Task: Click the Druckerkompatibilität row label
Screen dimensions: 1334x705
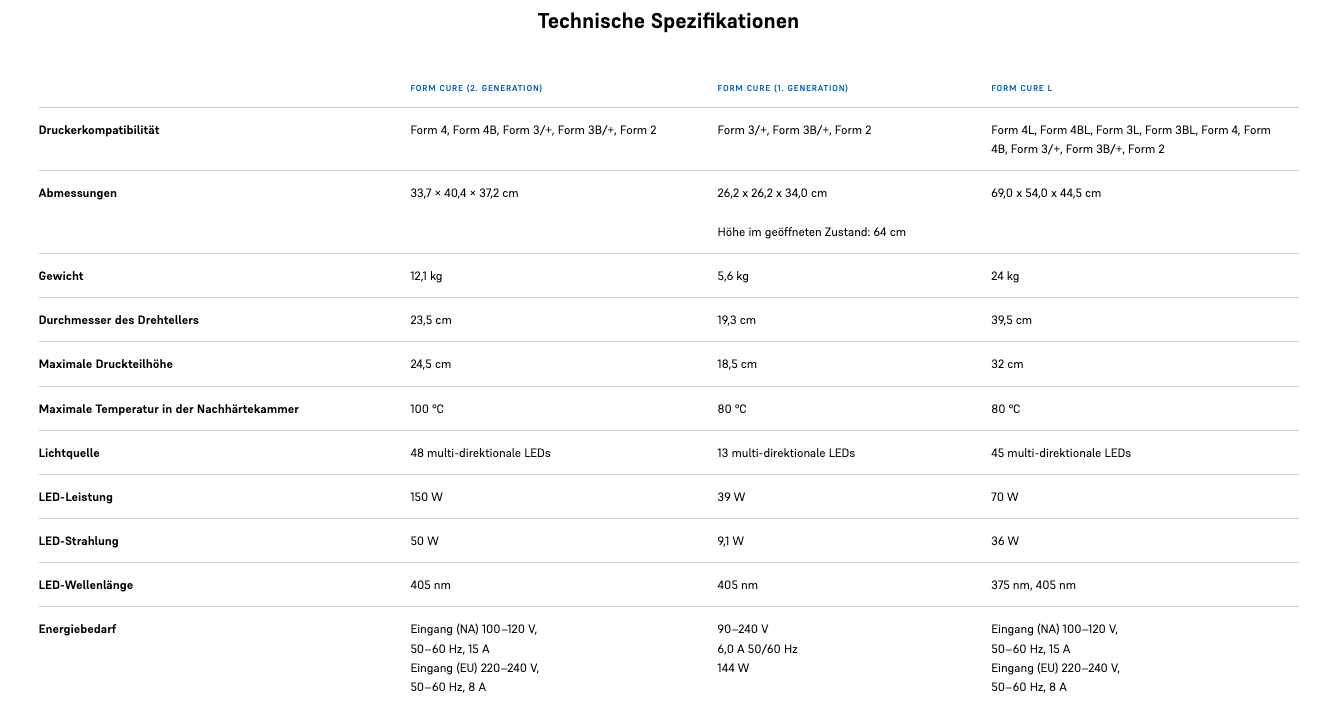Action: point(99,130)
